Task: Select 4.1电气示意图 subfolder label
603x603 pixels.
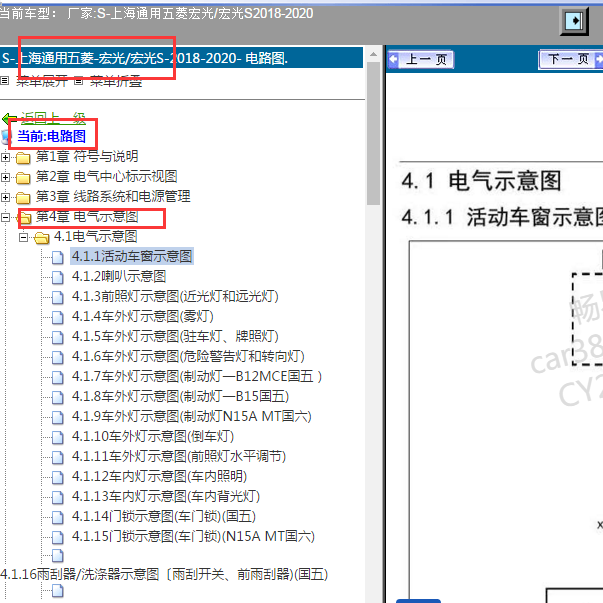Action: 96,237
